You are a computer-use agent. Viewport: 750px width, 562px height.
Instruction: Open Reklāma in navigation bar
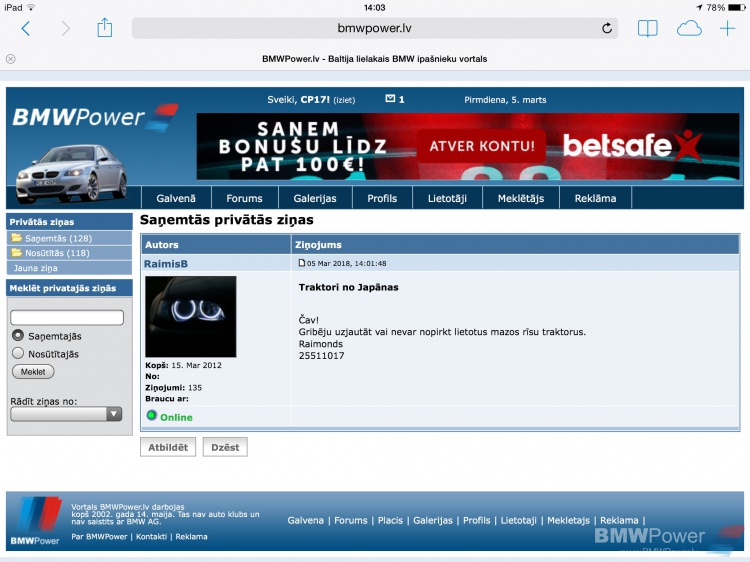[595, 198]
